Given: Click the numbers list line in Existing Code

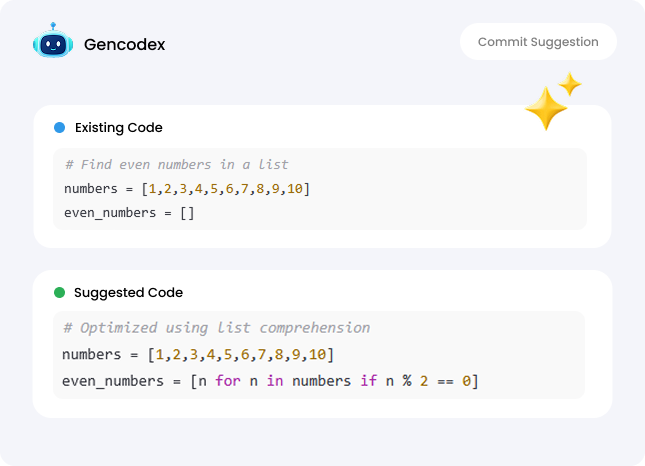Looking at the screenshot, I should [186, 188].
